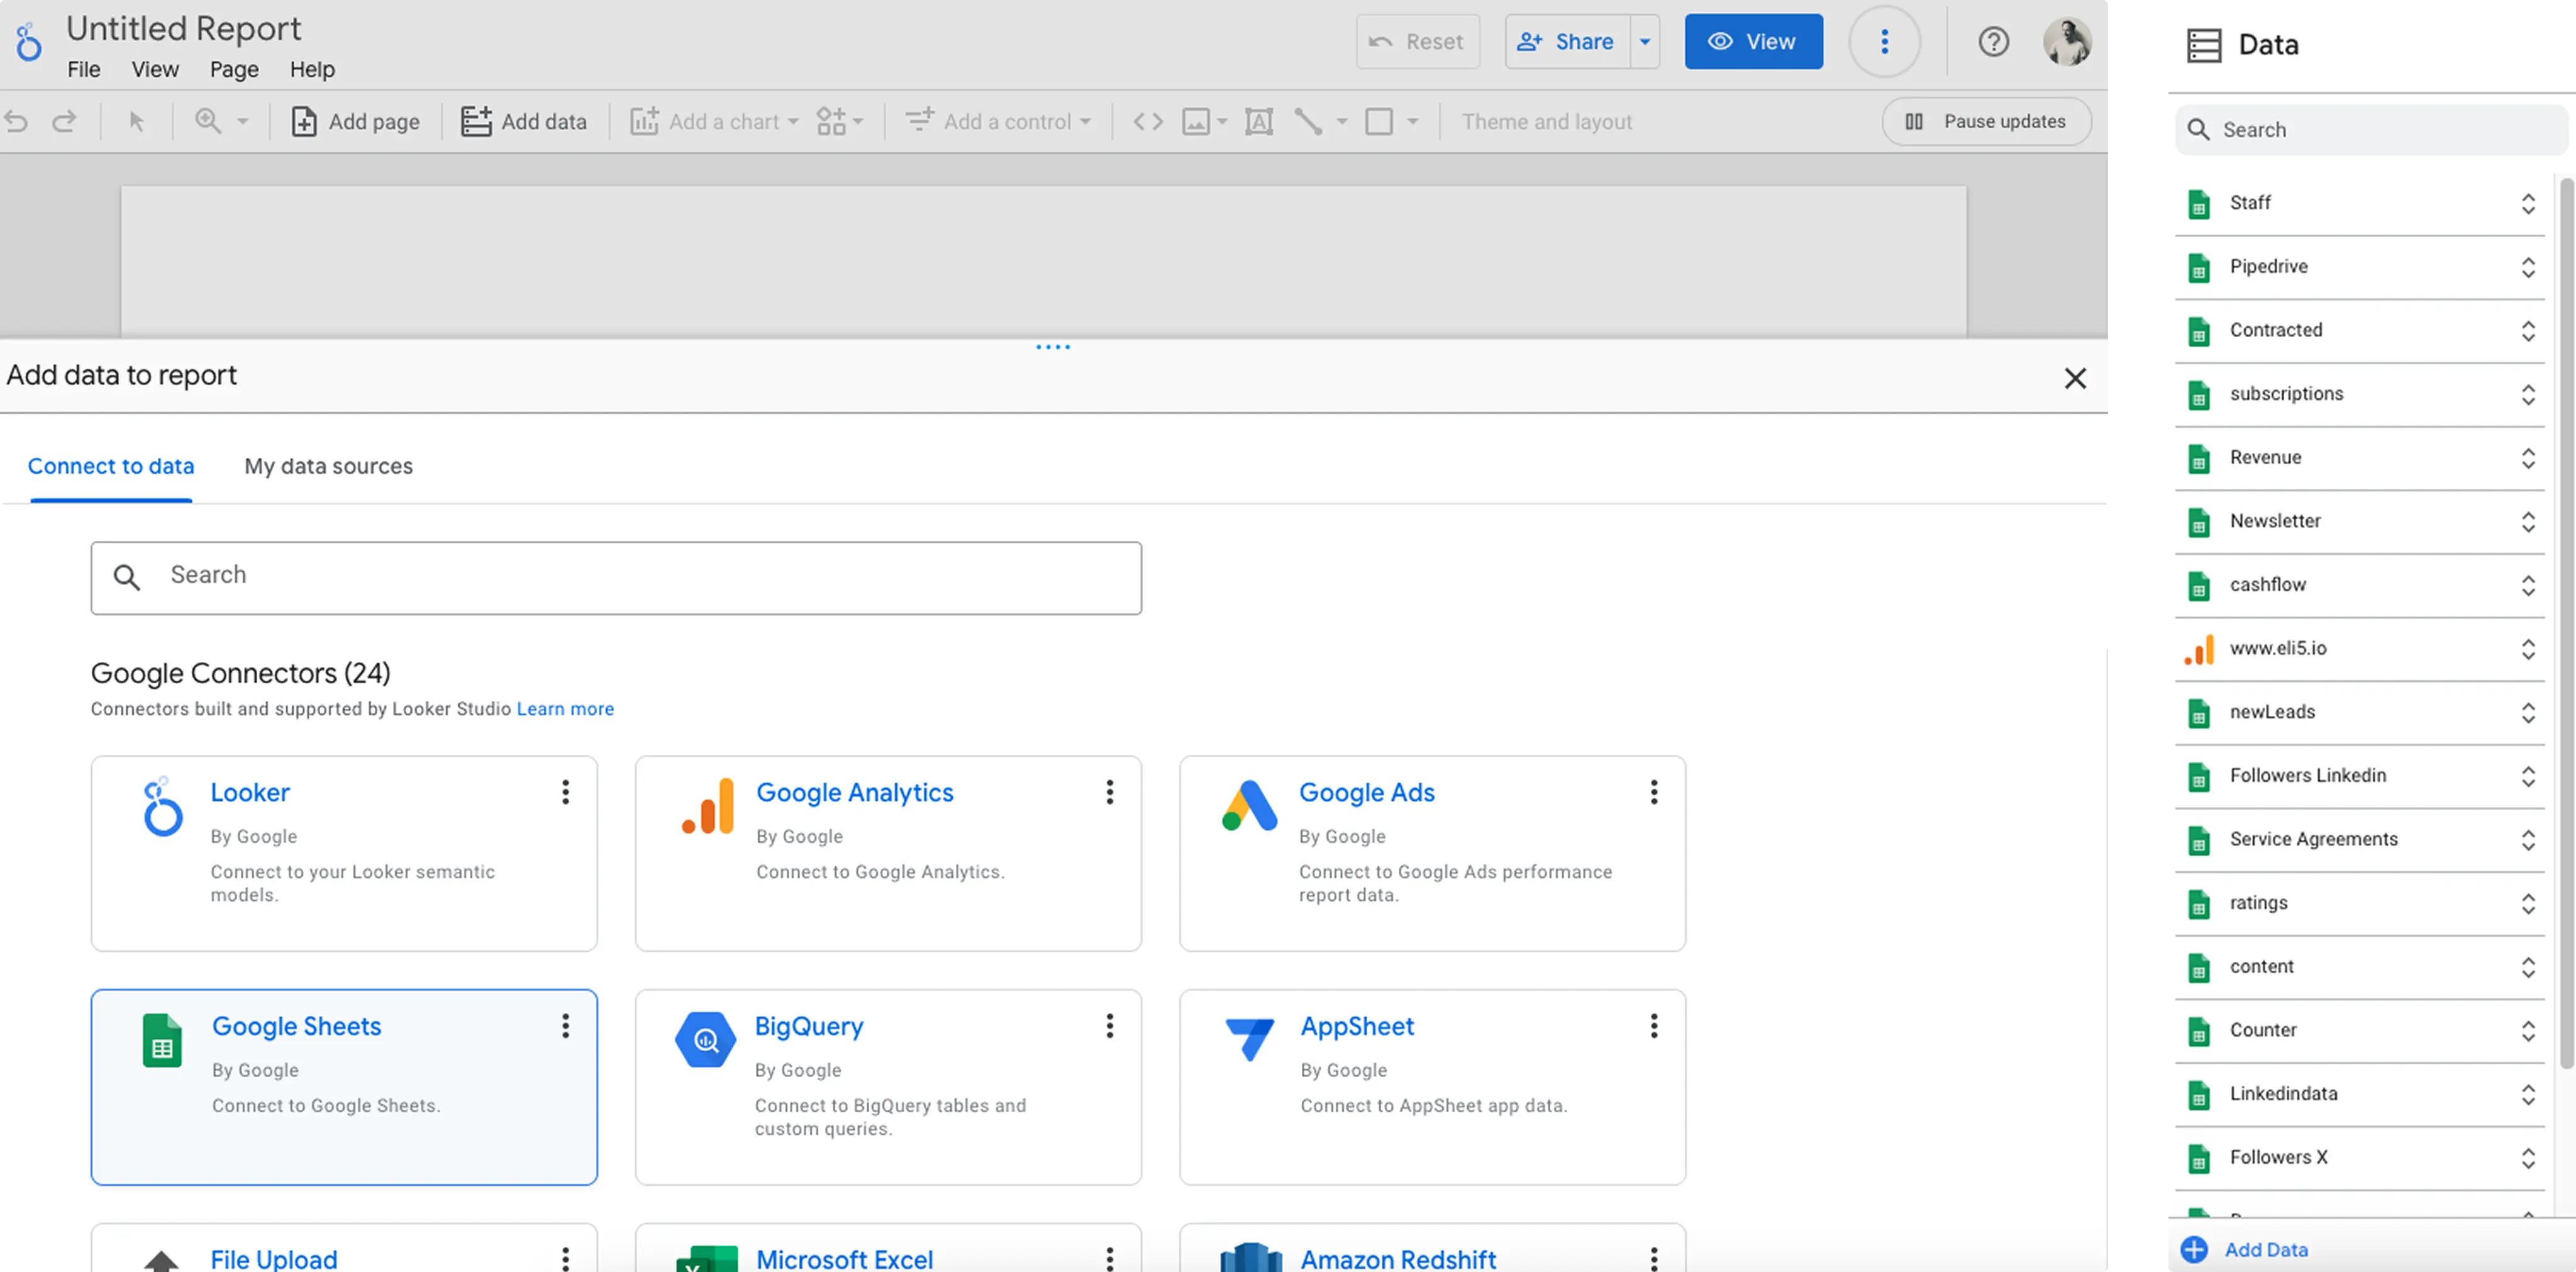Switch to Connect to data tab

(x=111, y=466)
